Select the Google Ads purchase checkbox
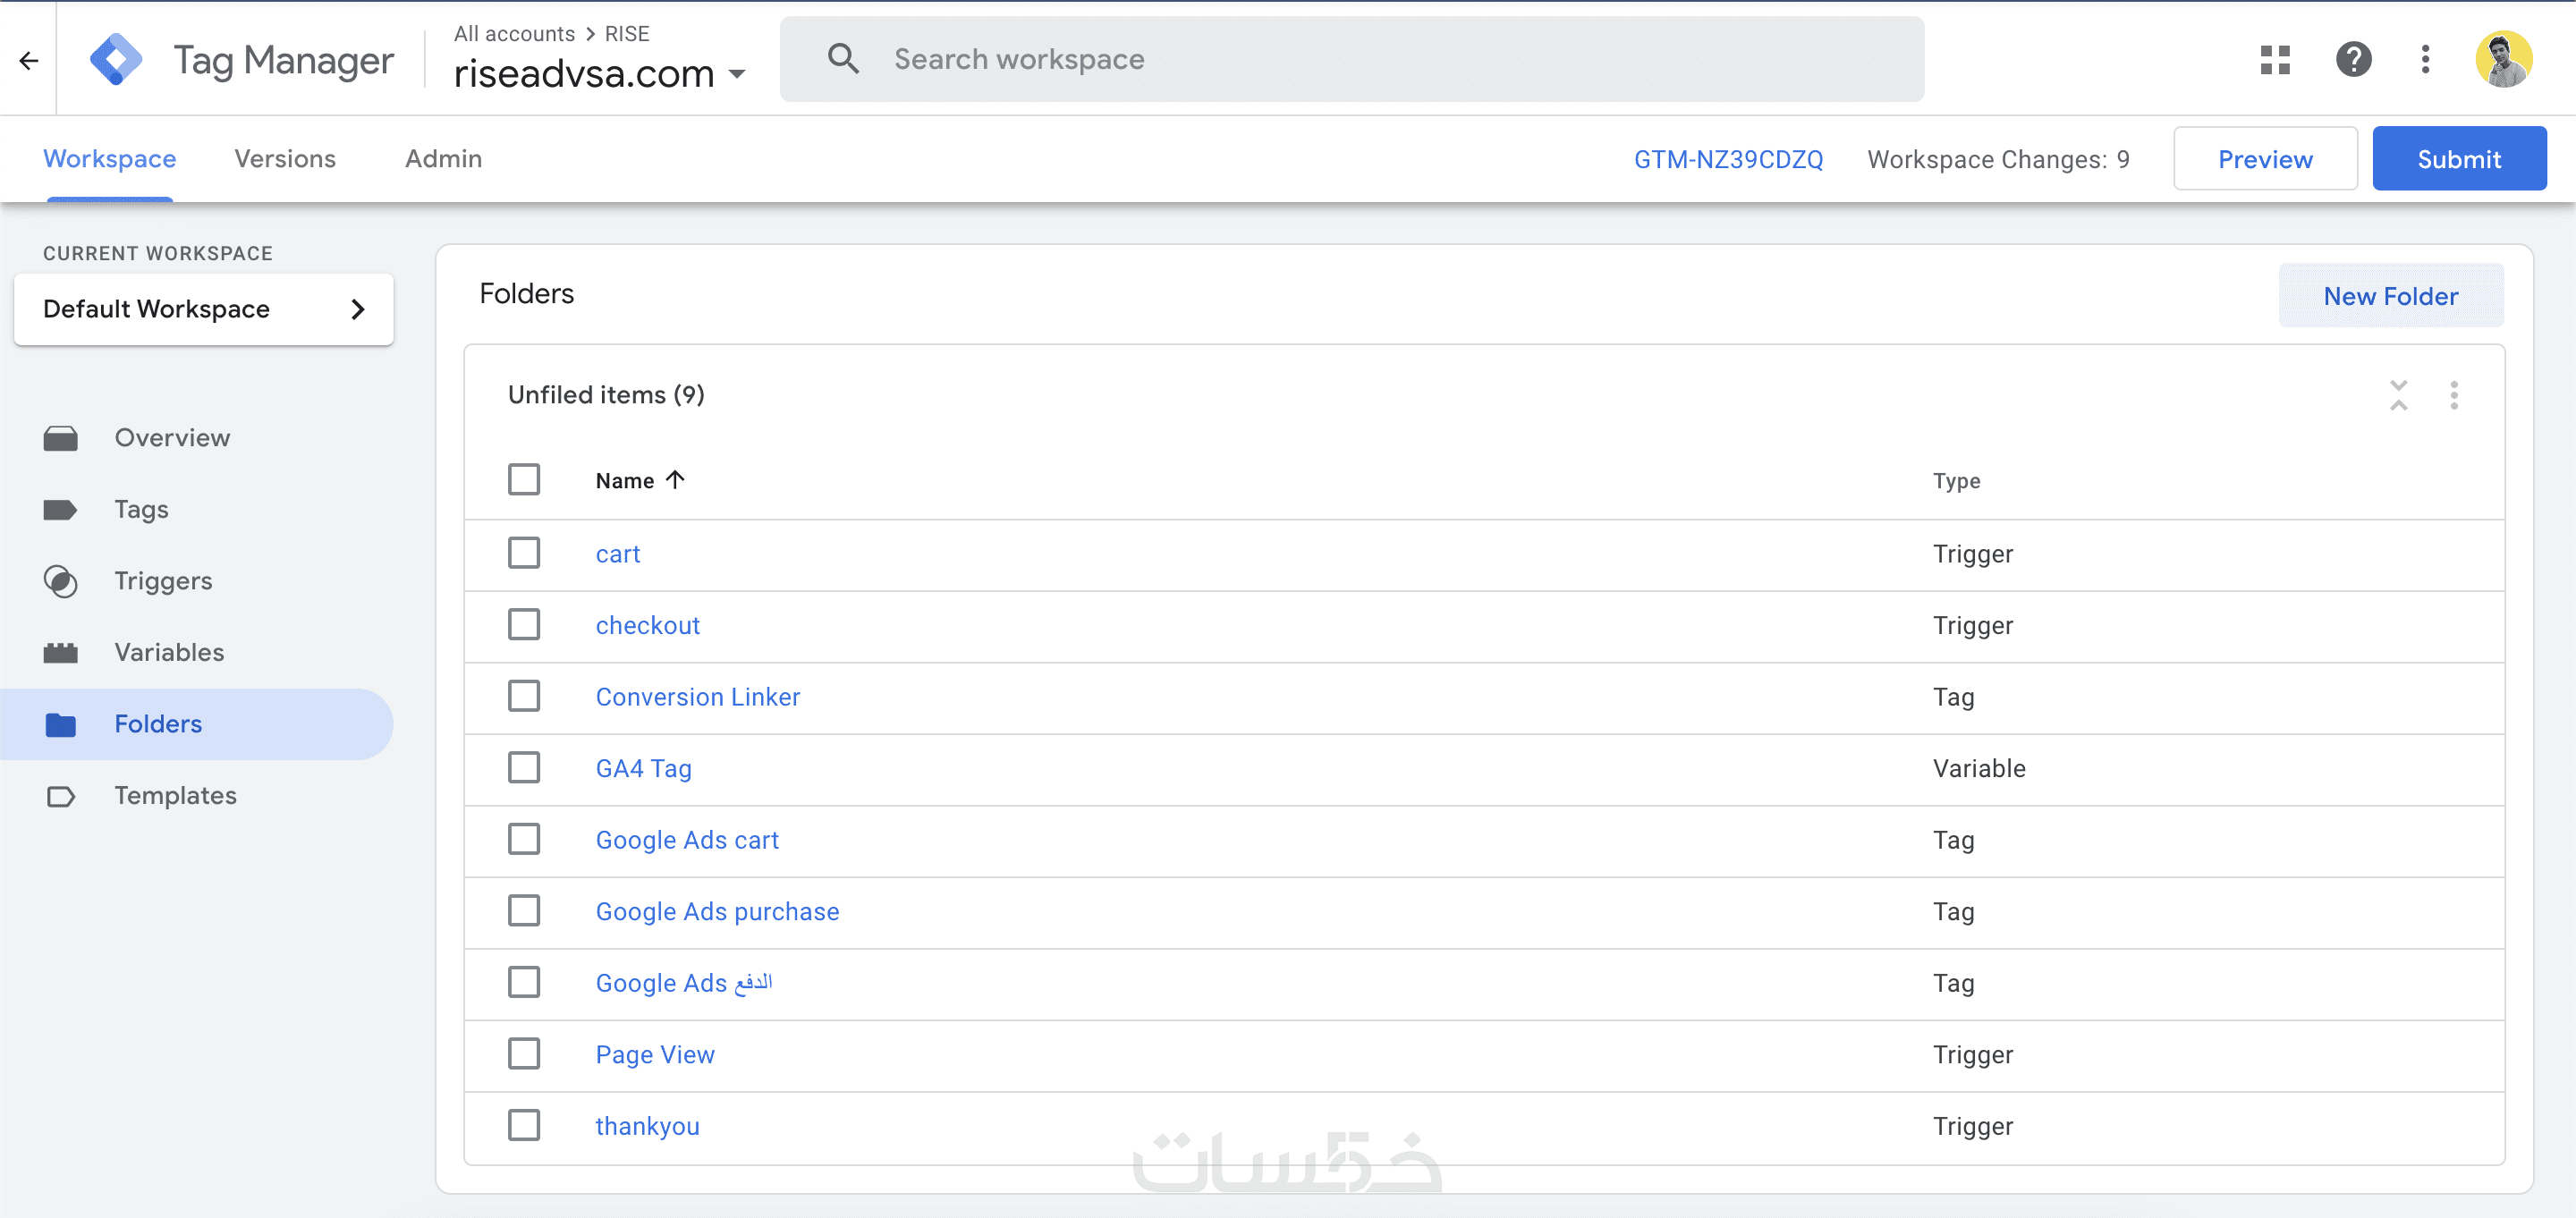 coord(524,911)
